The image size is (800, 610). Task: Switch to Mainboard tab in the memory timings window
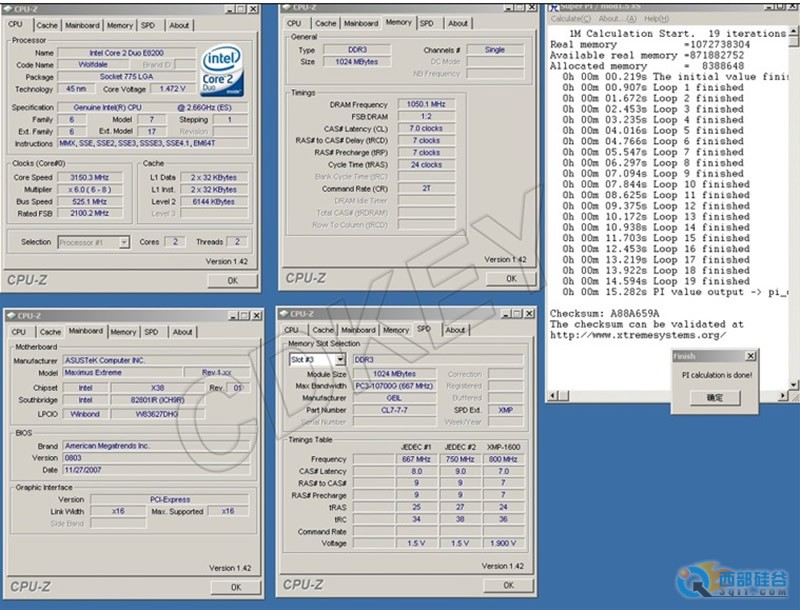point(361,23)
